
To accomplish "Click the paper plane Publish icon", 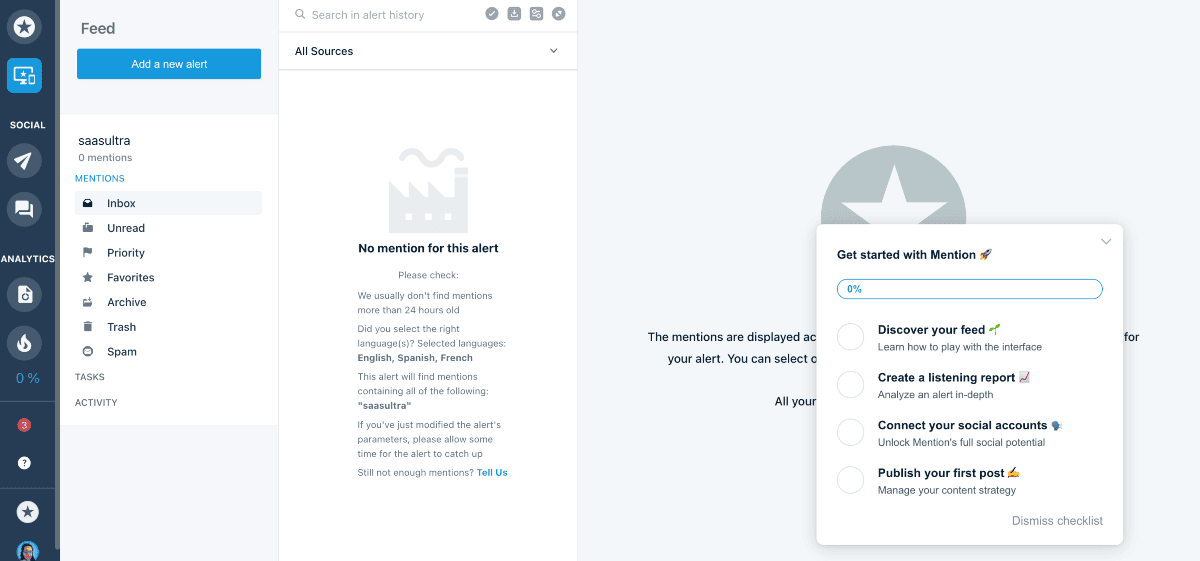I will click(x=24, y=160).
